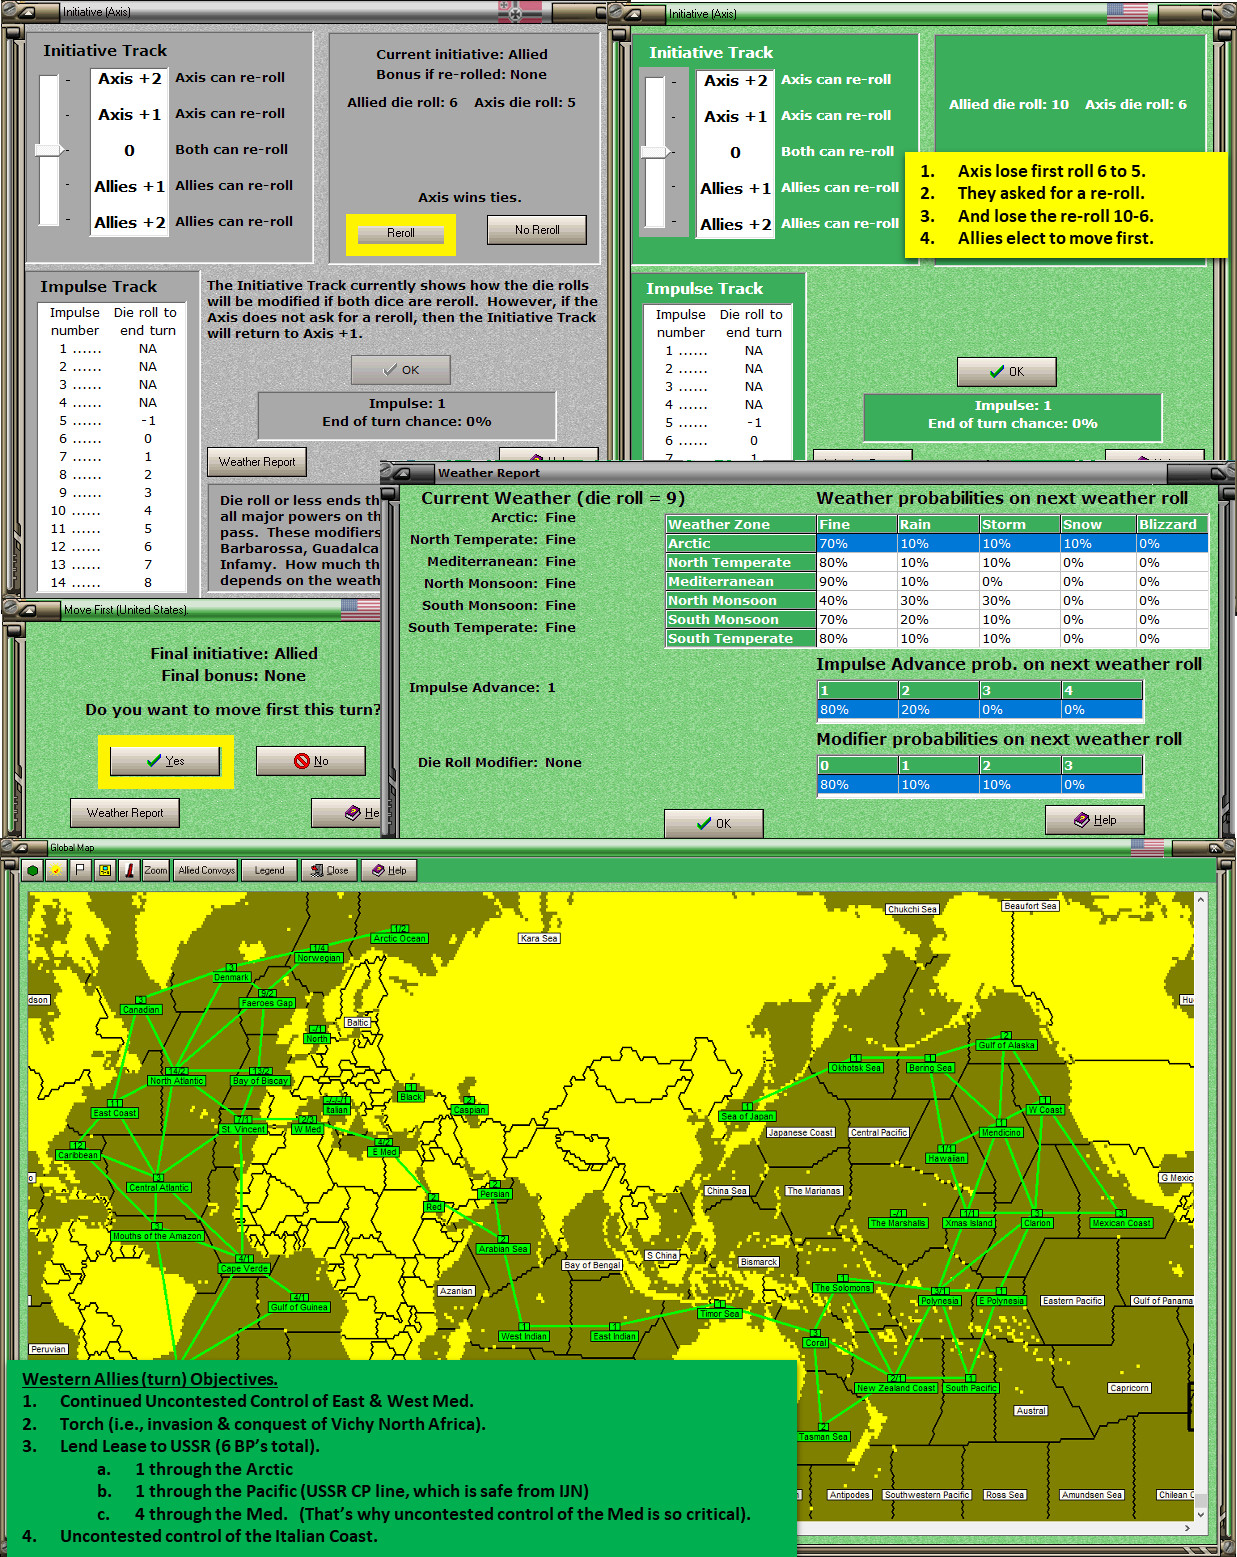Click the Sea of Japan label on map
The width and height of the screenshot is (1237, 1557).
(x=747, y=1117)
